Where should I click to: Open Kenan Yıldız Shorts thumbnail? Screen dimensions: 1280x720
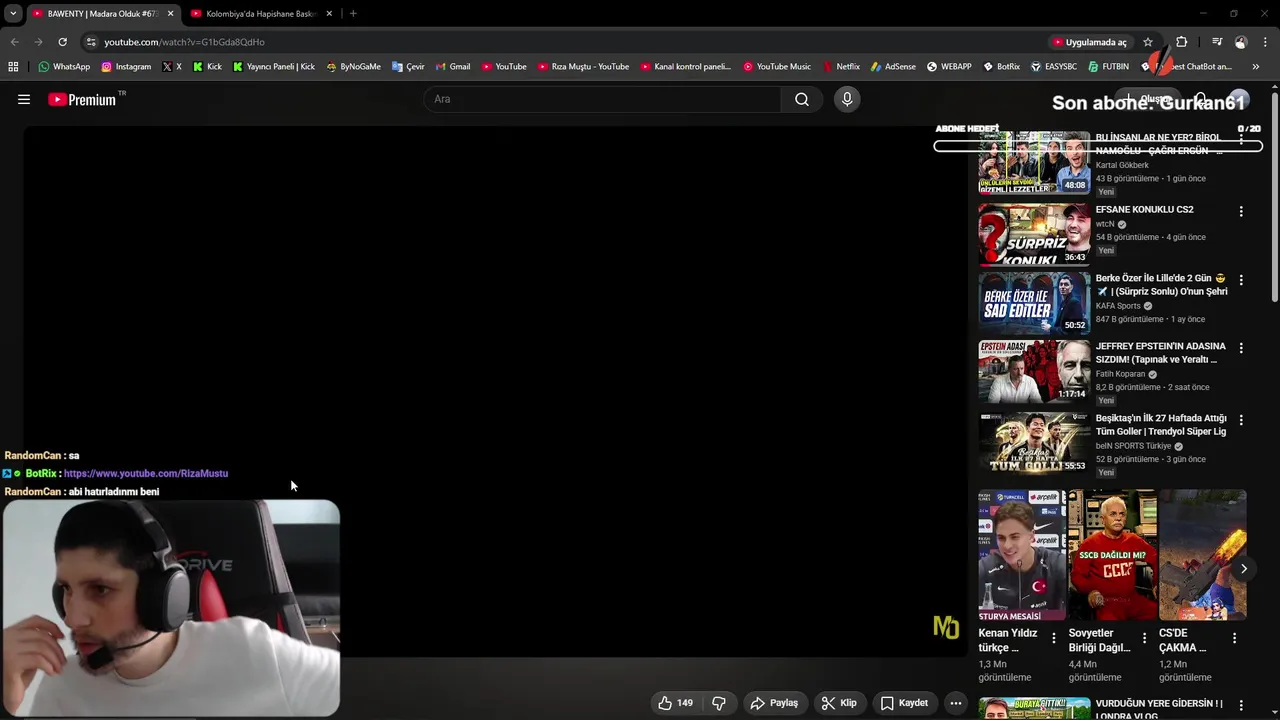pos(1022,555)
